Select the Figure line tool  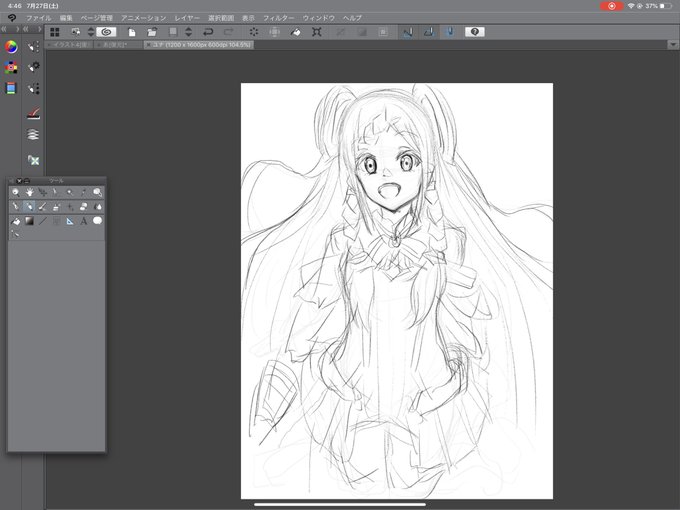click(x=42, y=221)
